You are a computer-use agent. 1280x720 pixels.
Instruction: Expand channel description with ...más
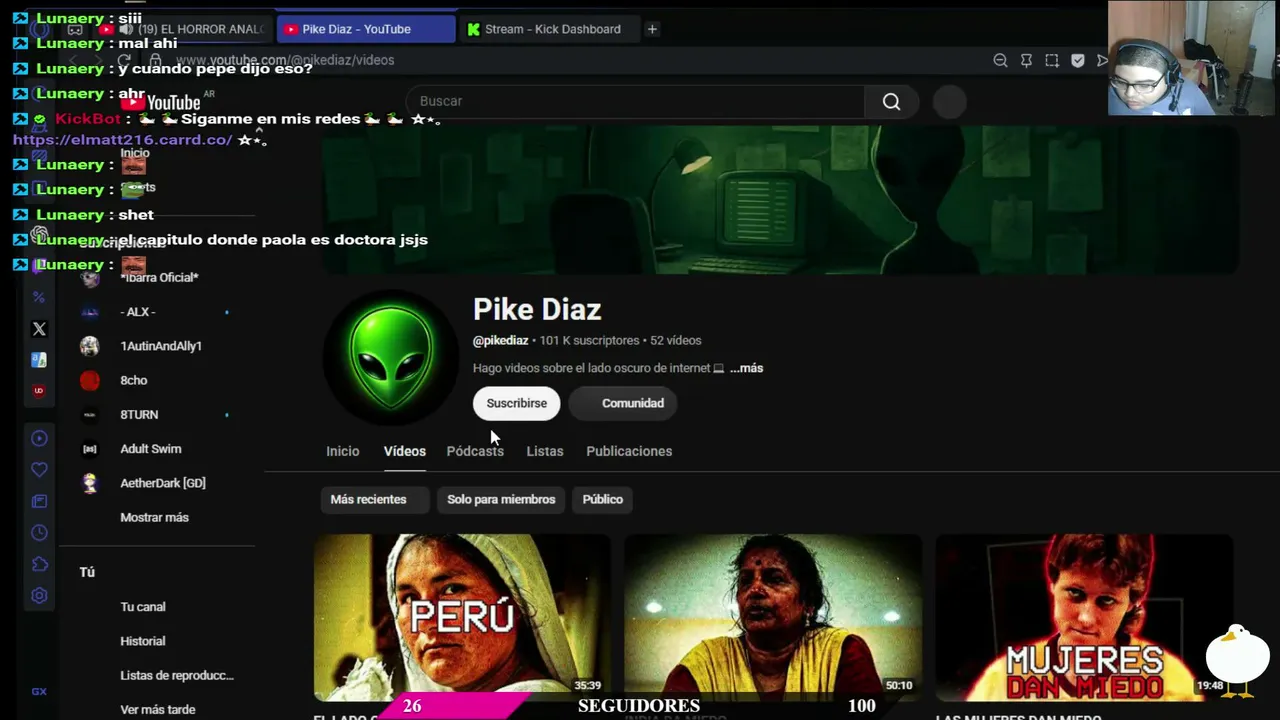(746, 368)
